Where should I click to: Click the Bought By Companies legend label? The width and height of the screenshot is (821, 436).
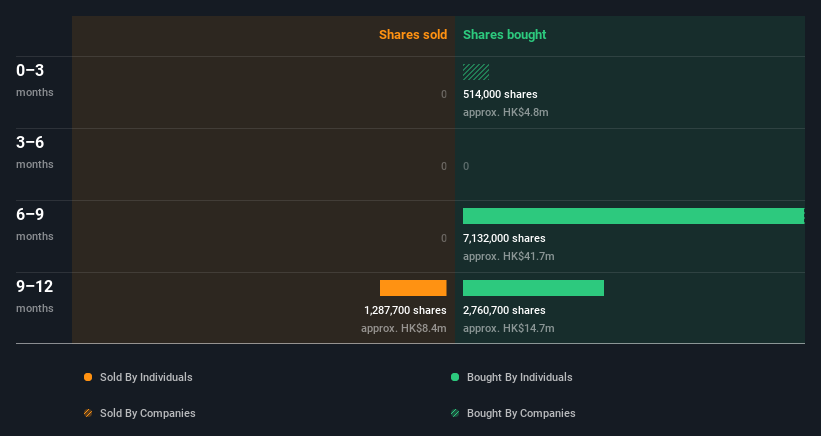coord(521,413)
